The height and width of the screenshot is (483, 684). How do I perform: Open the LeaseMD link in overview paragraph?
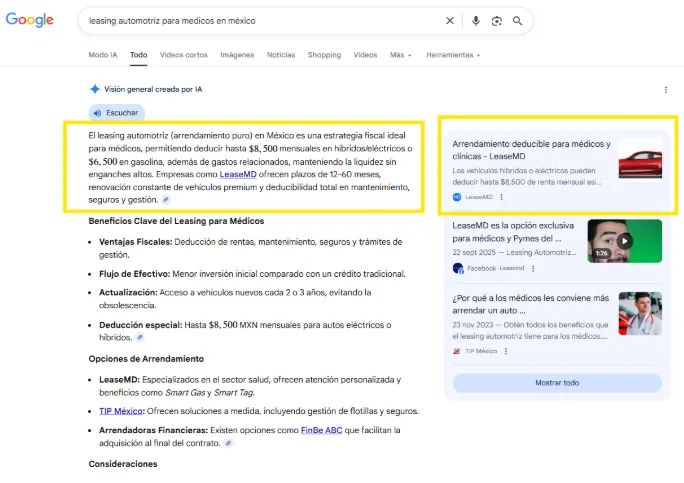coord(238,174)
